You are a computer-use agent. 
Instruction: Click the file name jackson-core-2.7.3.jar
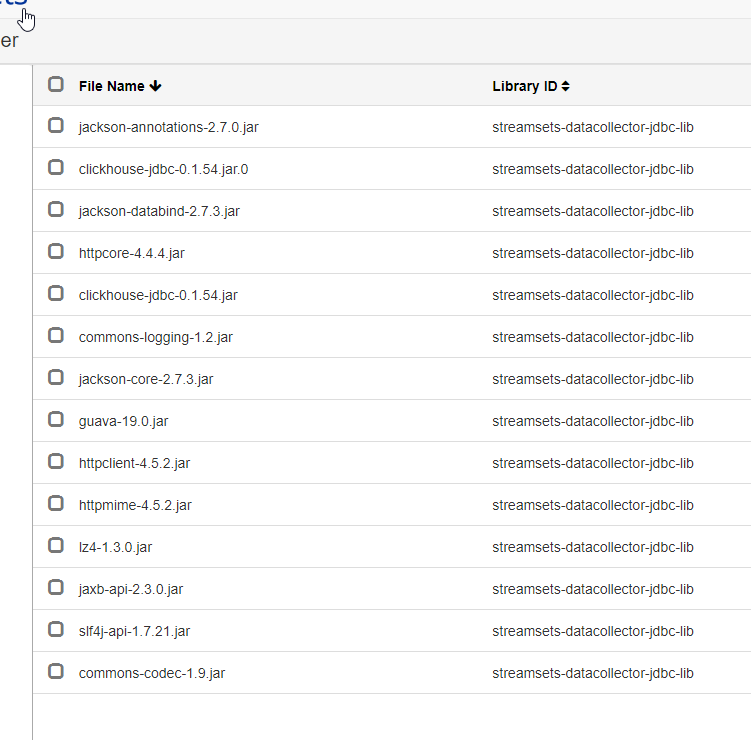(x=146, y=379)
